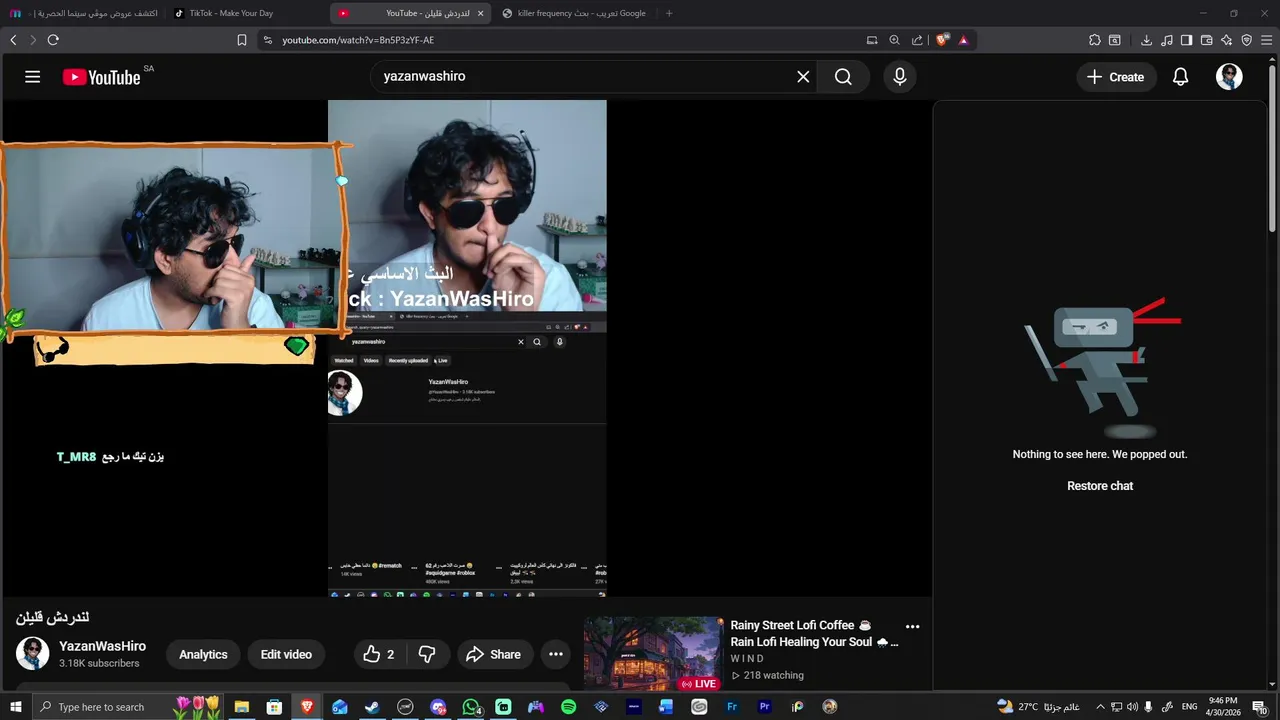Screen dimensions: 1280x720
Task: Open Steam from taskbar
Action: tap(372, 707)
